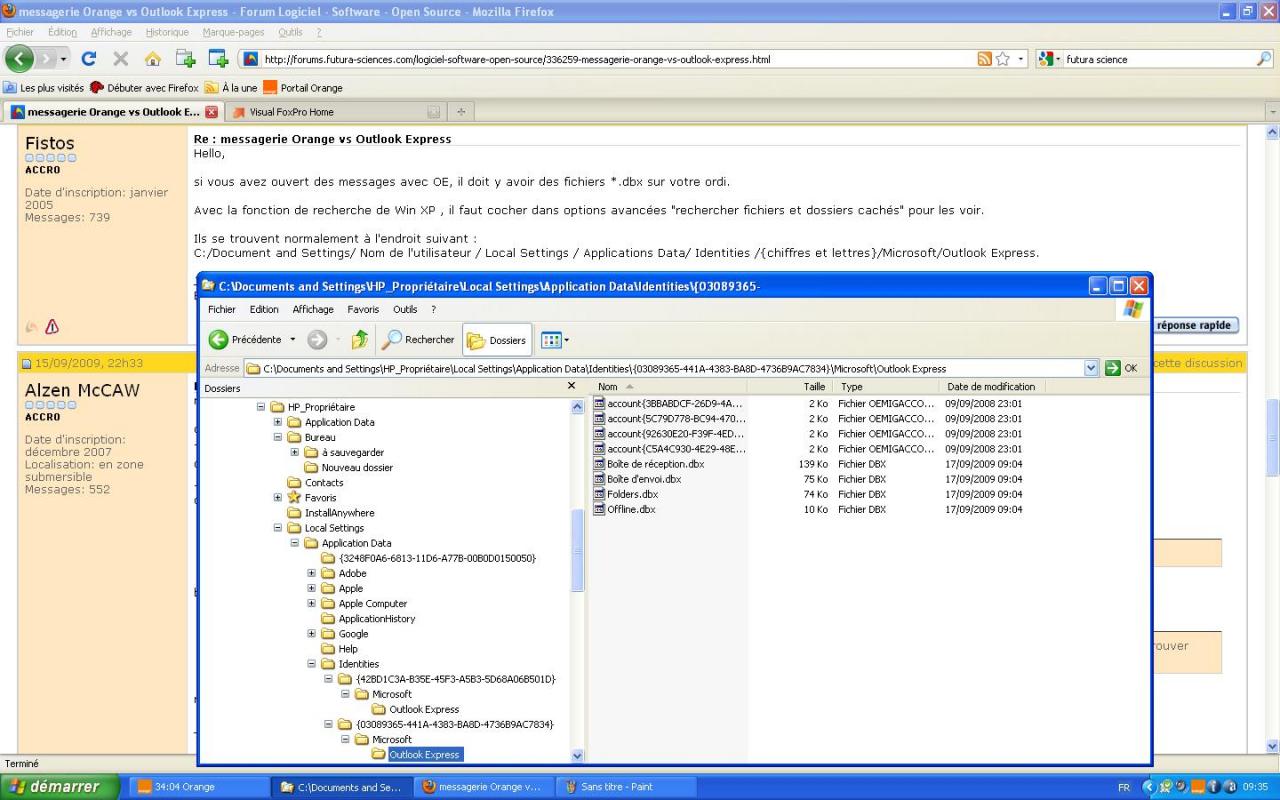Collapse the Bureau tree node

(278, 437)
